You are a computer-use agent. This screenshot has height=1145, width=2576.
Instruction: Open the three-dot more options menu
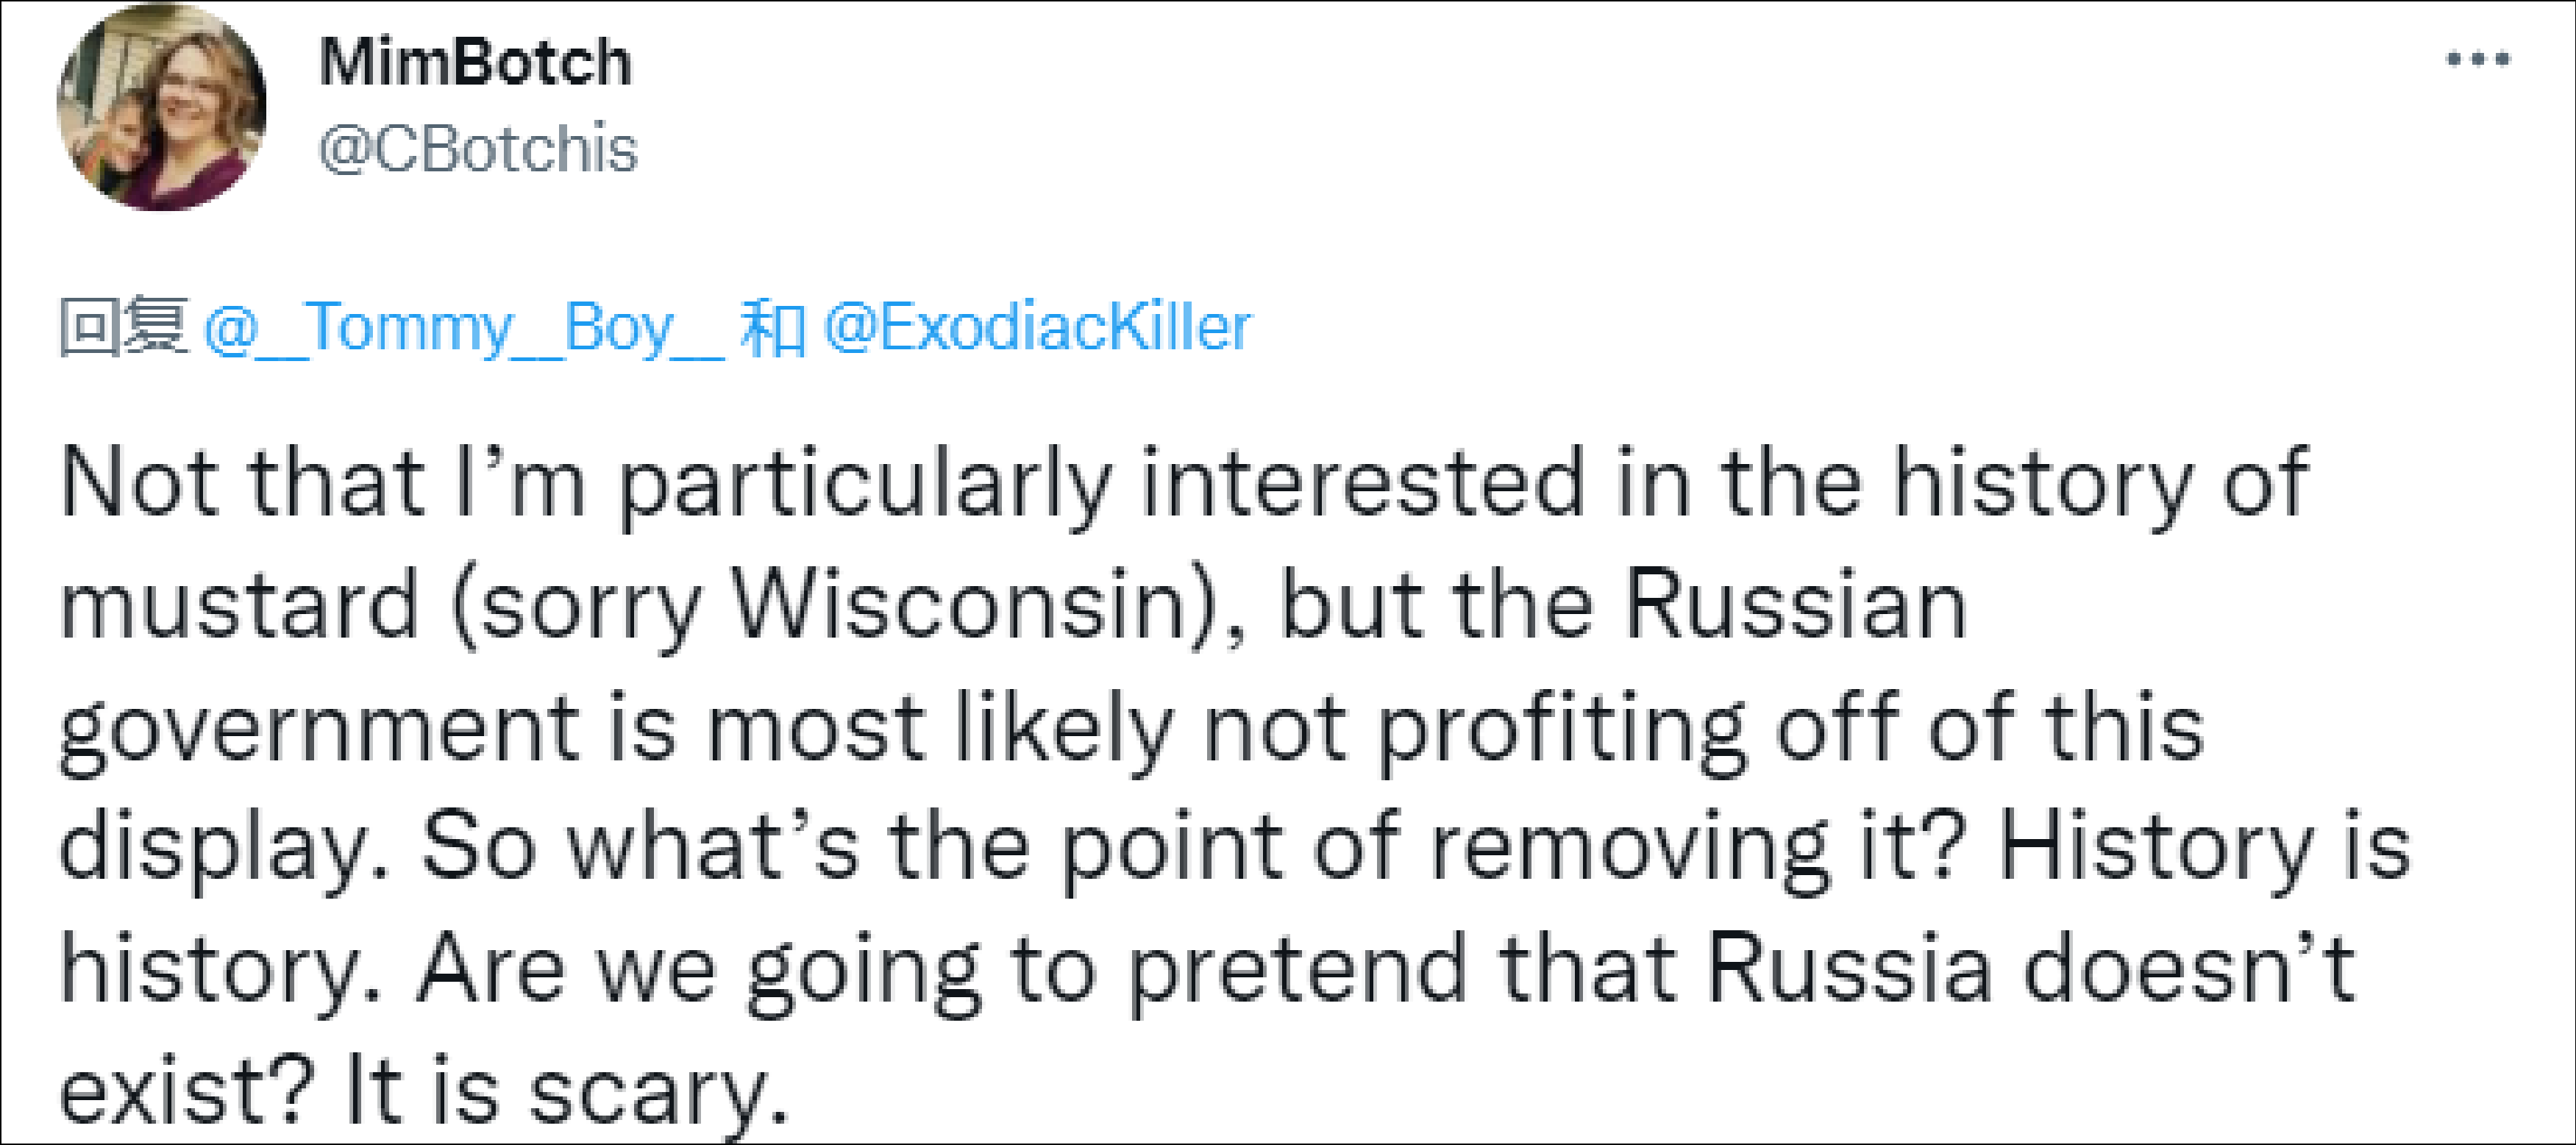coord(2478,59)
